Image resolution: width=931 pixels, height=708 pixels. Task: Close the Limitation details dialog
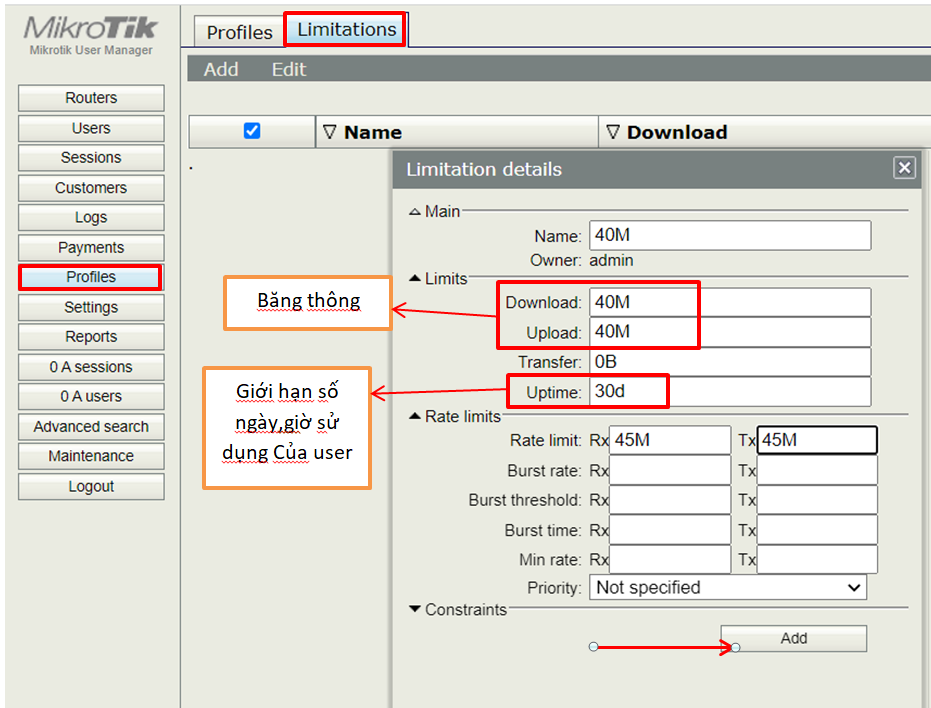point(904,168)
